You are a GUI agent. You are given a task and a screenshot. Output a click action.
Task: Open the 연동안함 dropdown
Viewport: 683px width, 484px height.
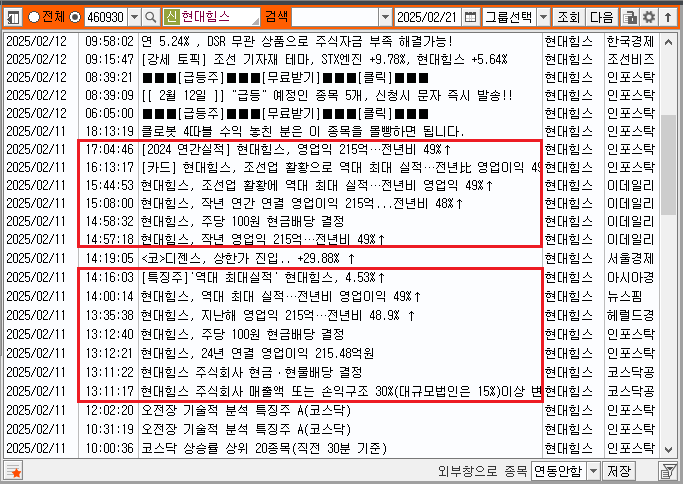(x=565, y=471)
